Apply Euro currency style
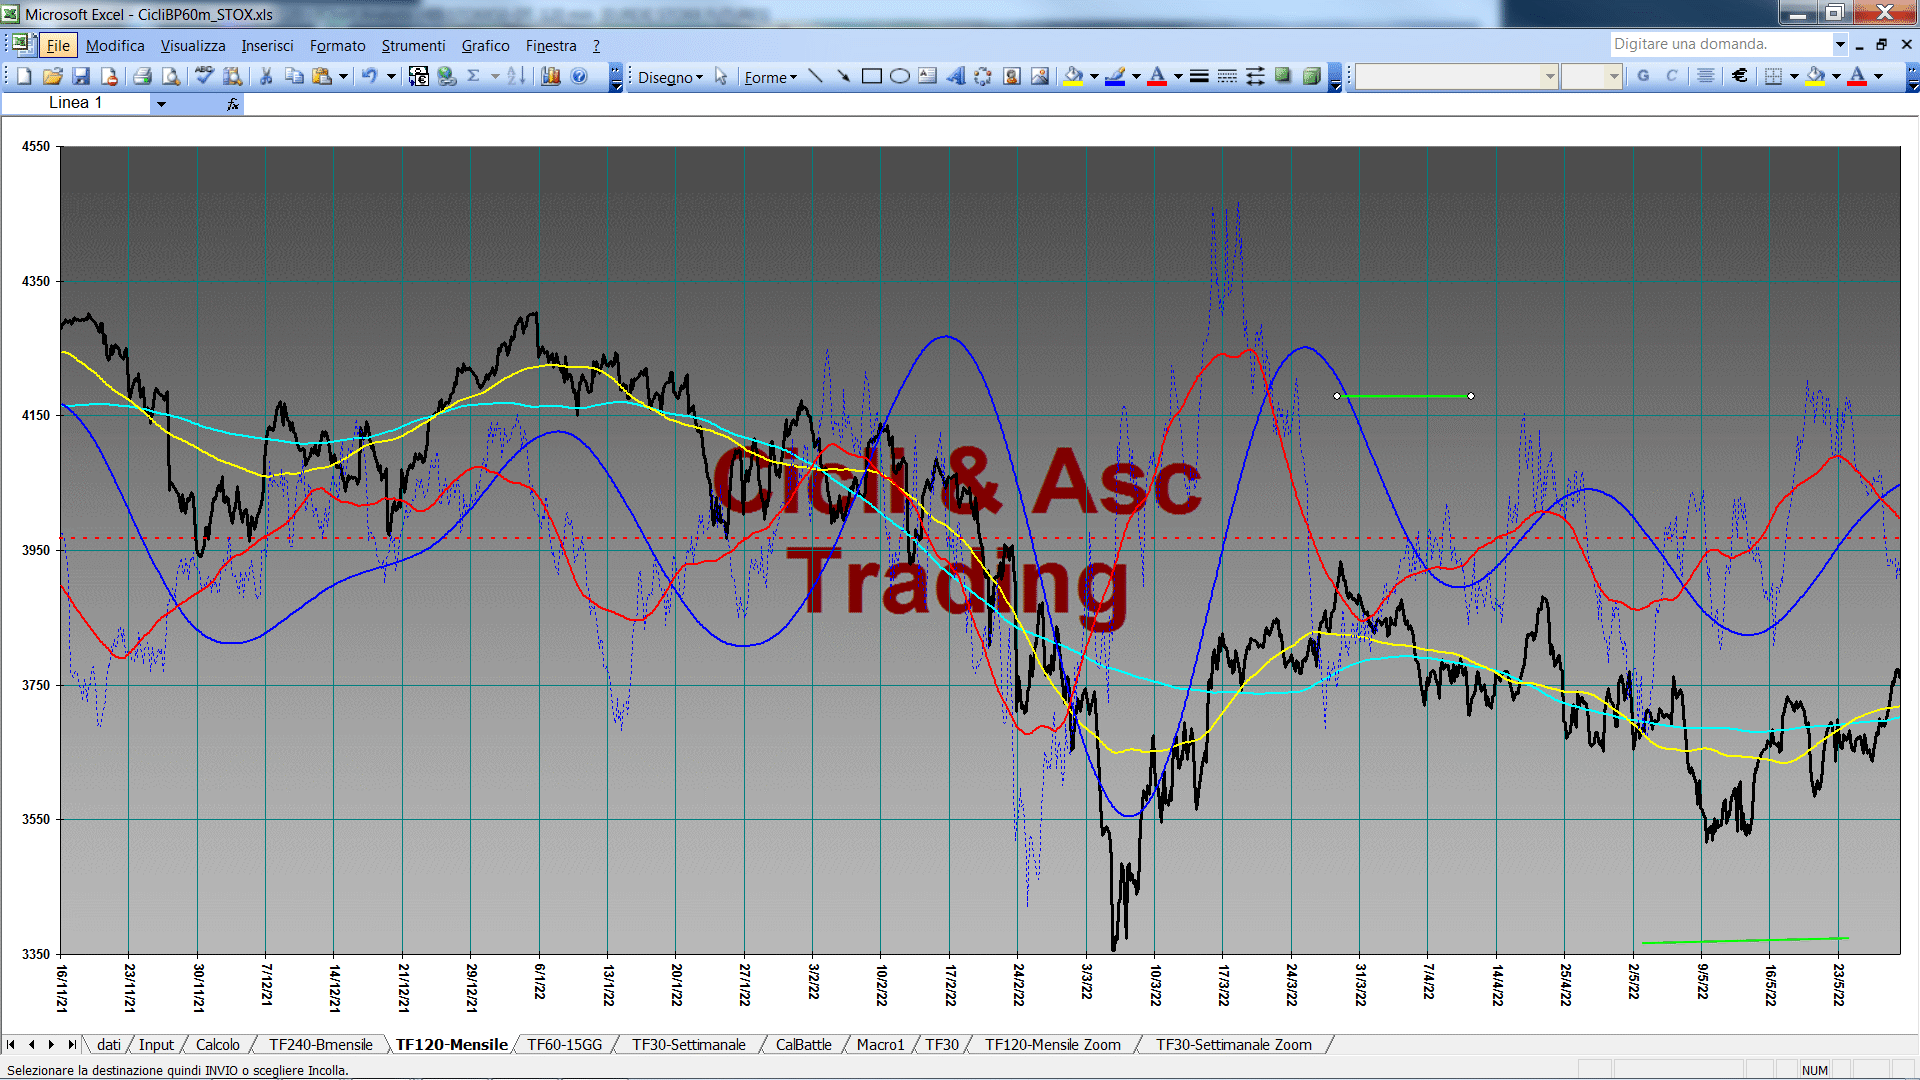The image size is (1920, 1080). pos(1740,76)
